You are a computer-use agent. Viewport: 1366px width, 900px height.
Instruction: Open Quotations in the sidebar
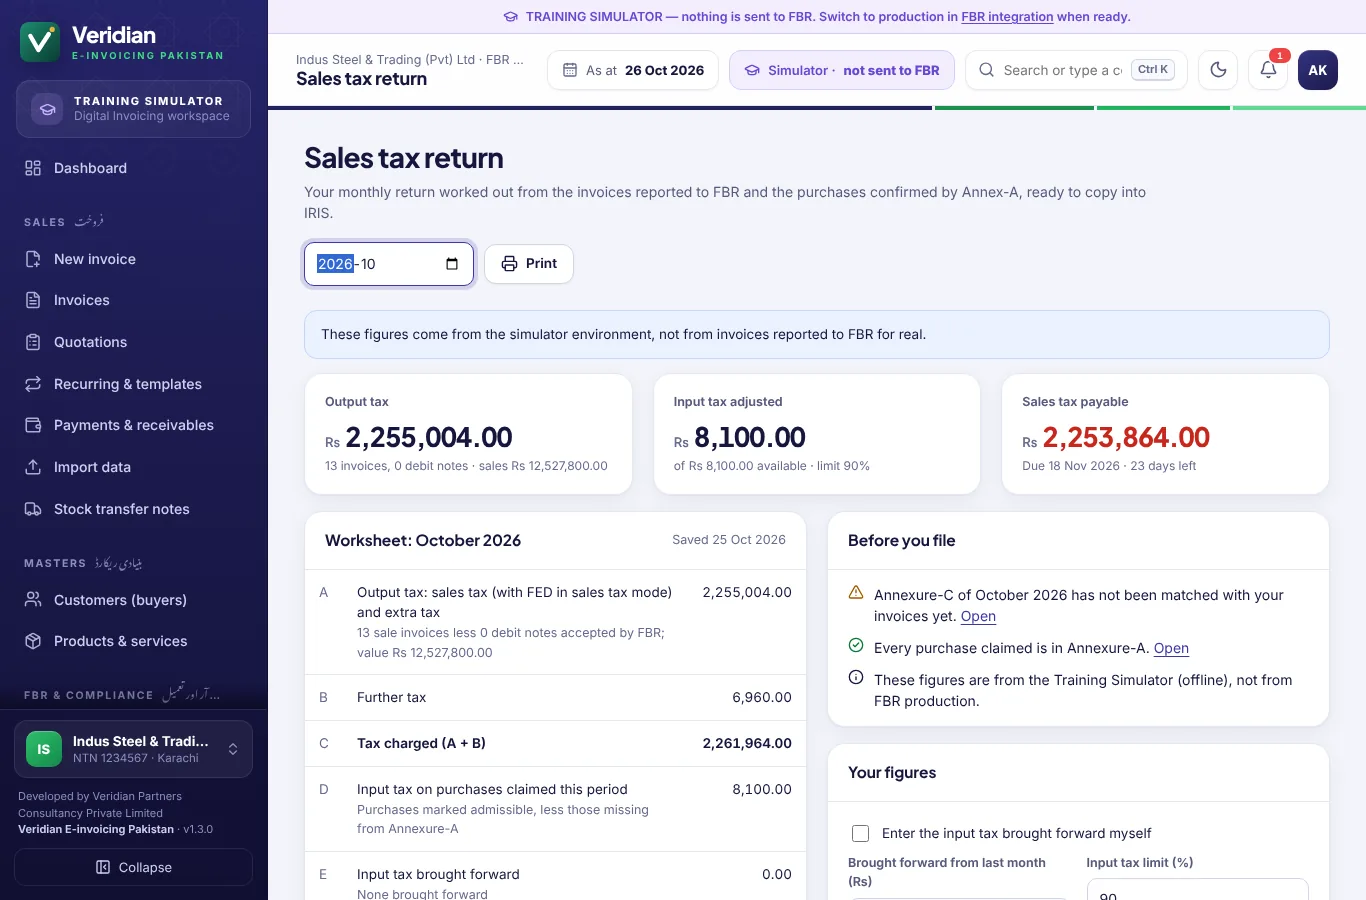134,342
